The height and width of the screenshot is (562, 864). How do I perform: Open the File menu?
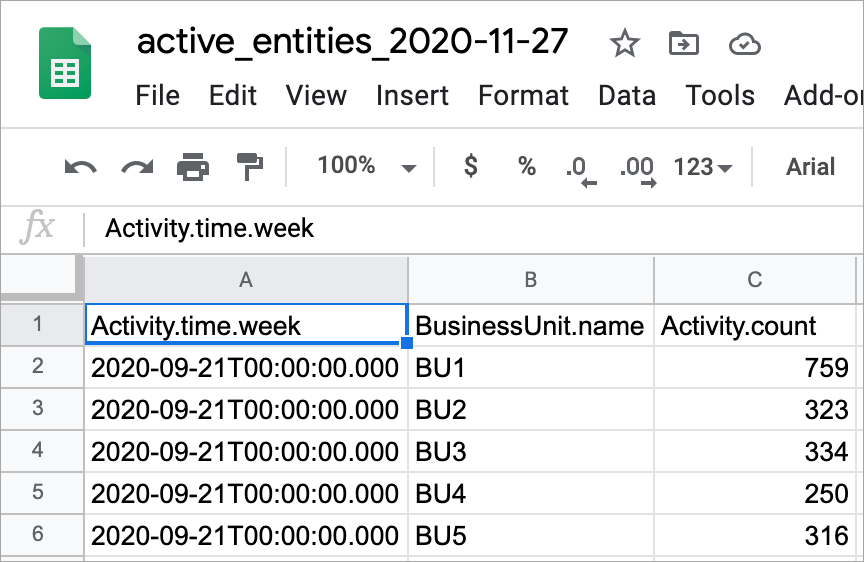click(x=157, y=96)
